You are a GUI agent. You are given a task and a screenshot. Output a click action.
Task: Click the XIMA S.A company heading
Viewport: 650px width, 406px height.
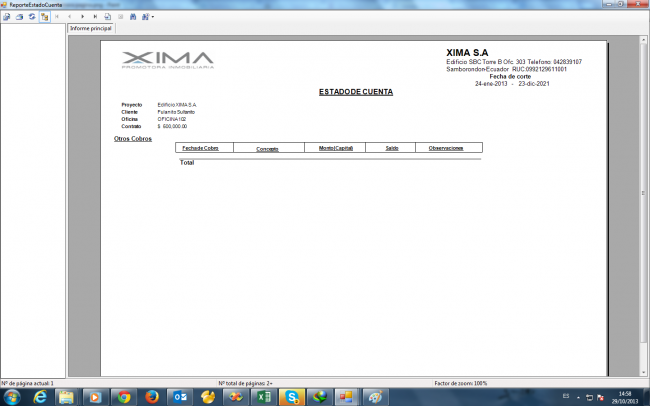coord(467,53)
